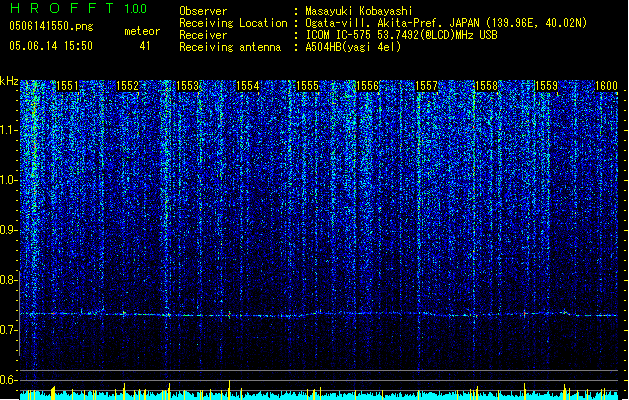Screen dimensions: 629x400
Task: Click the kHz axis unit label
Action: [x=9, y=81]
